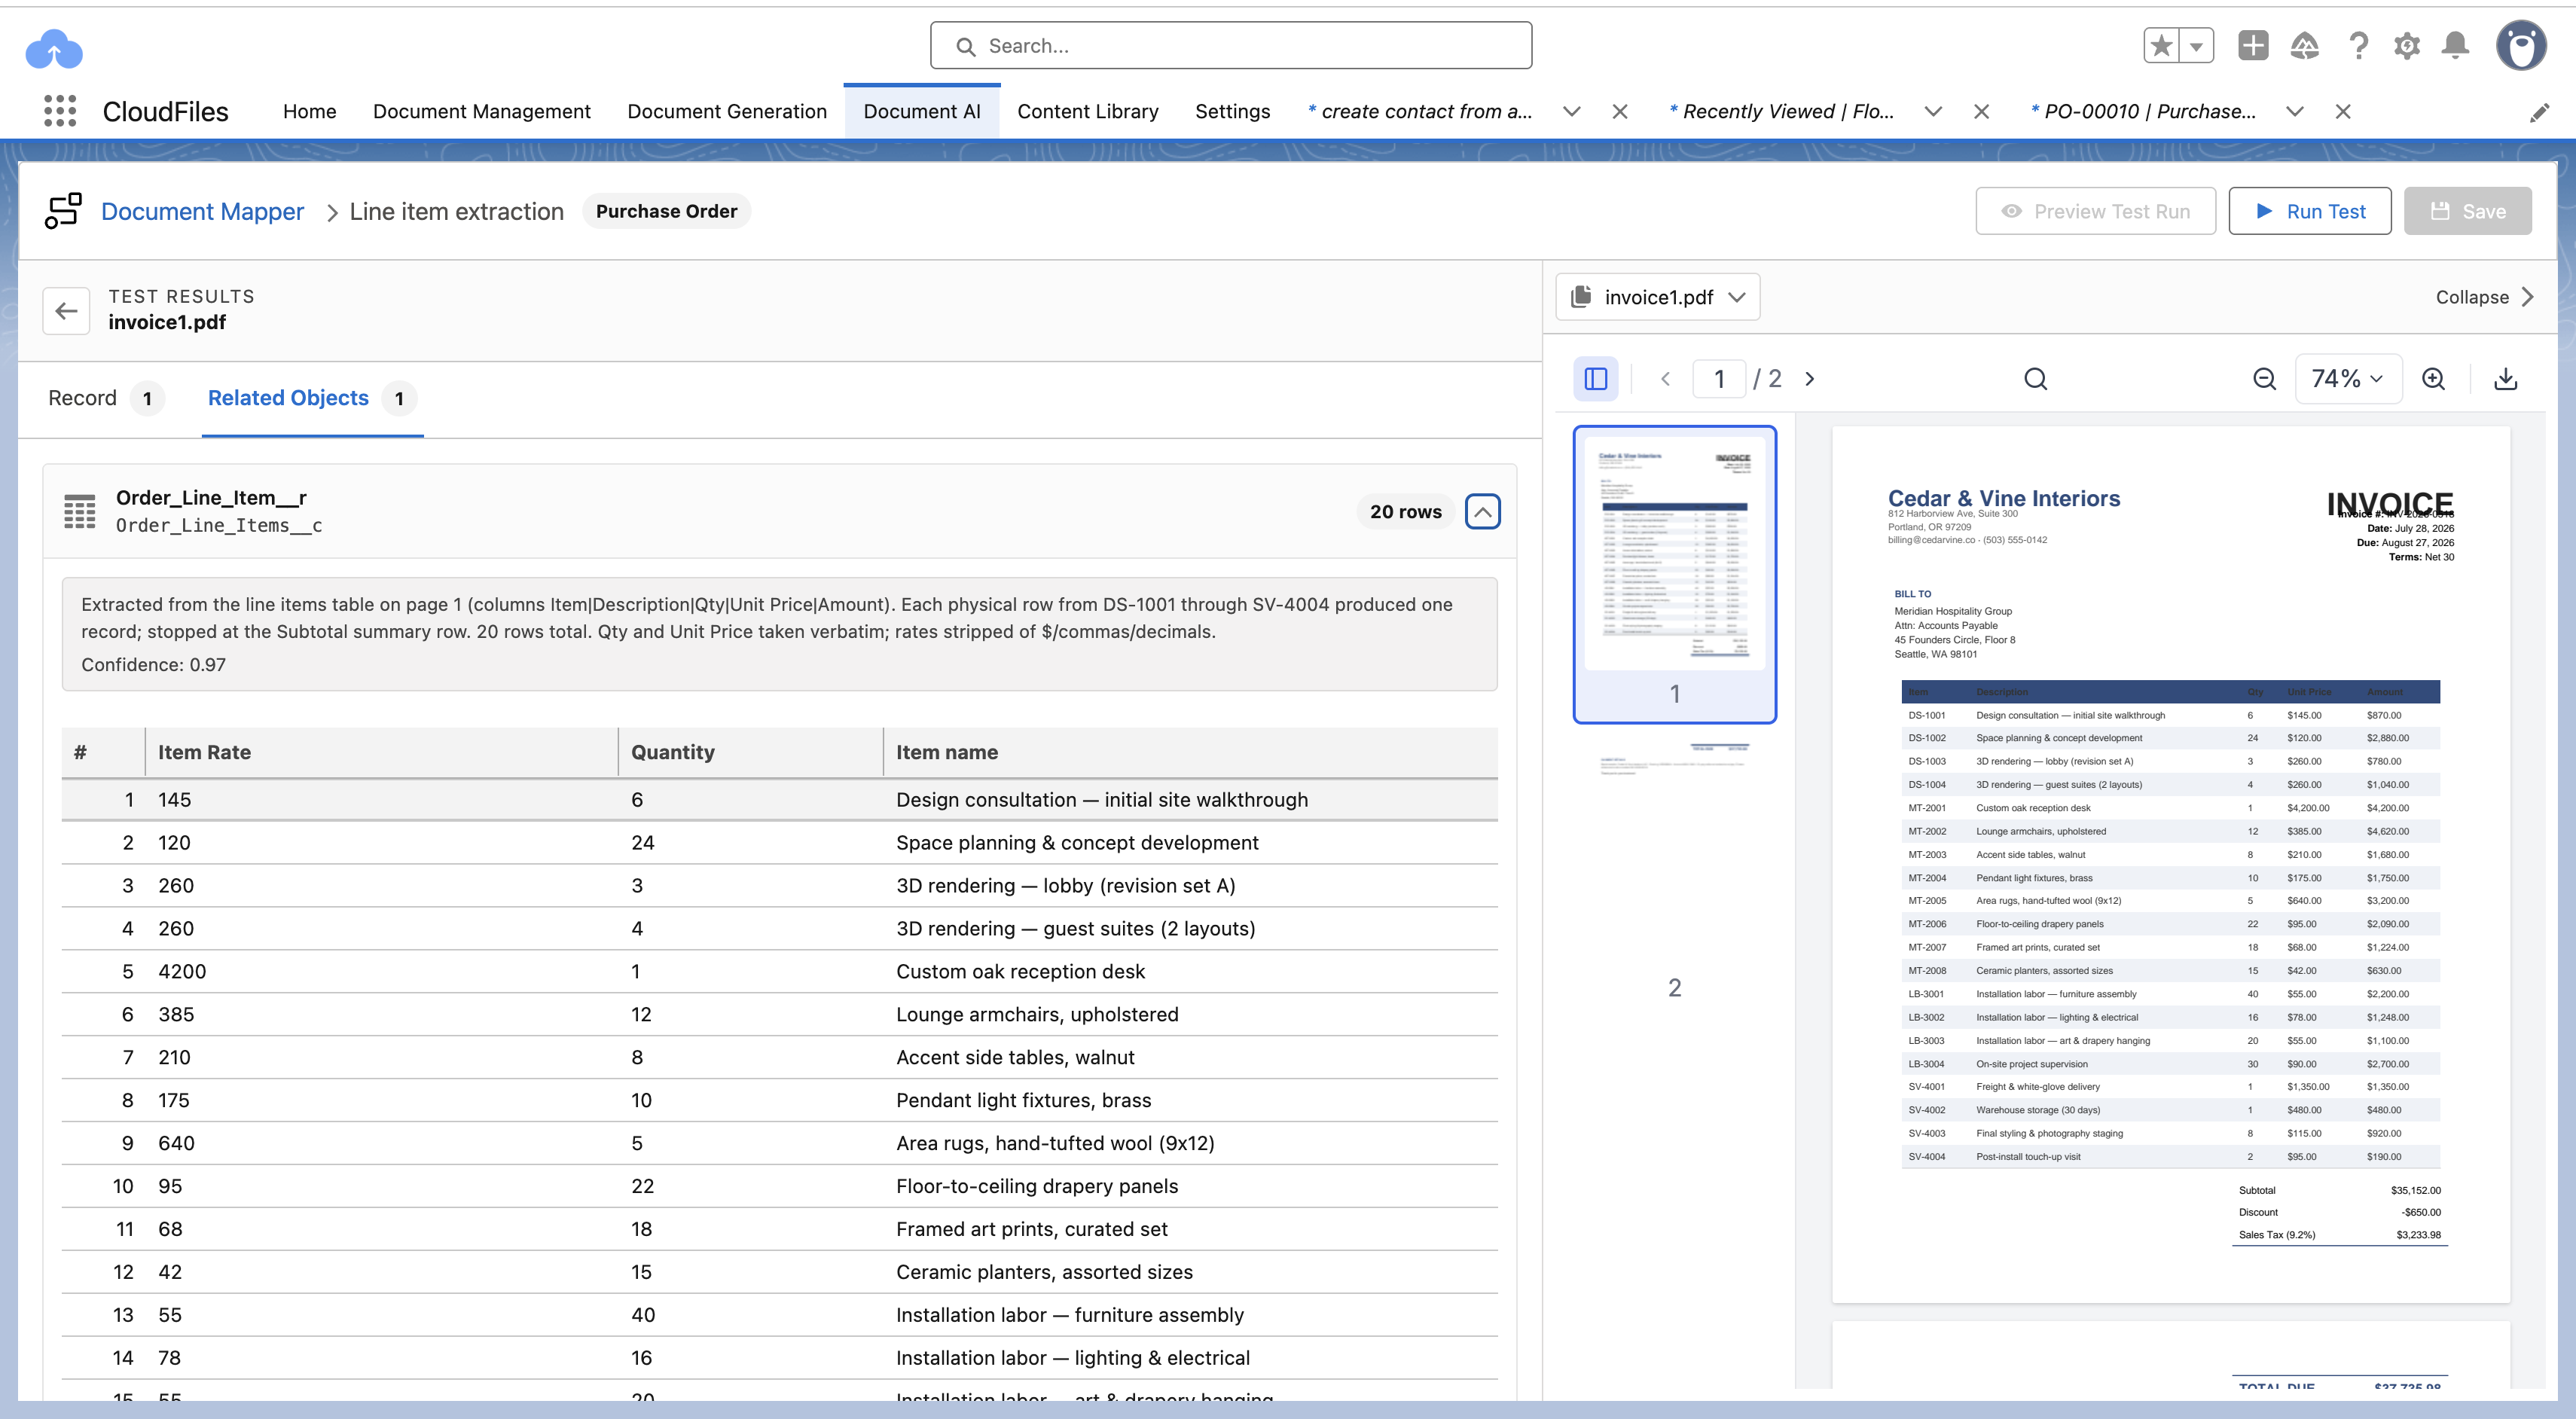Go to next PDF page
The width and height of the screenshot is (2576, 1419).
1809,379
